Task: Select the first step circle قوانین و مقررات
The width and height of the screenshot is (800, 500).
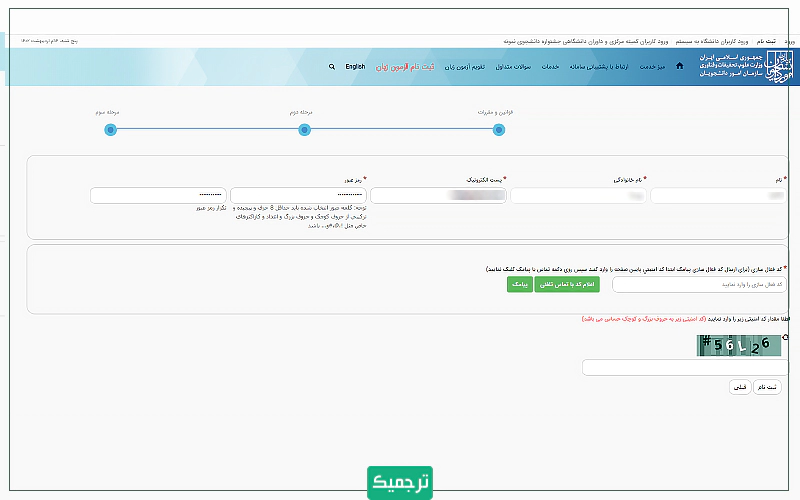Action: click(x=489, y=129)
